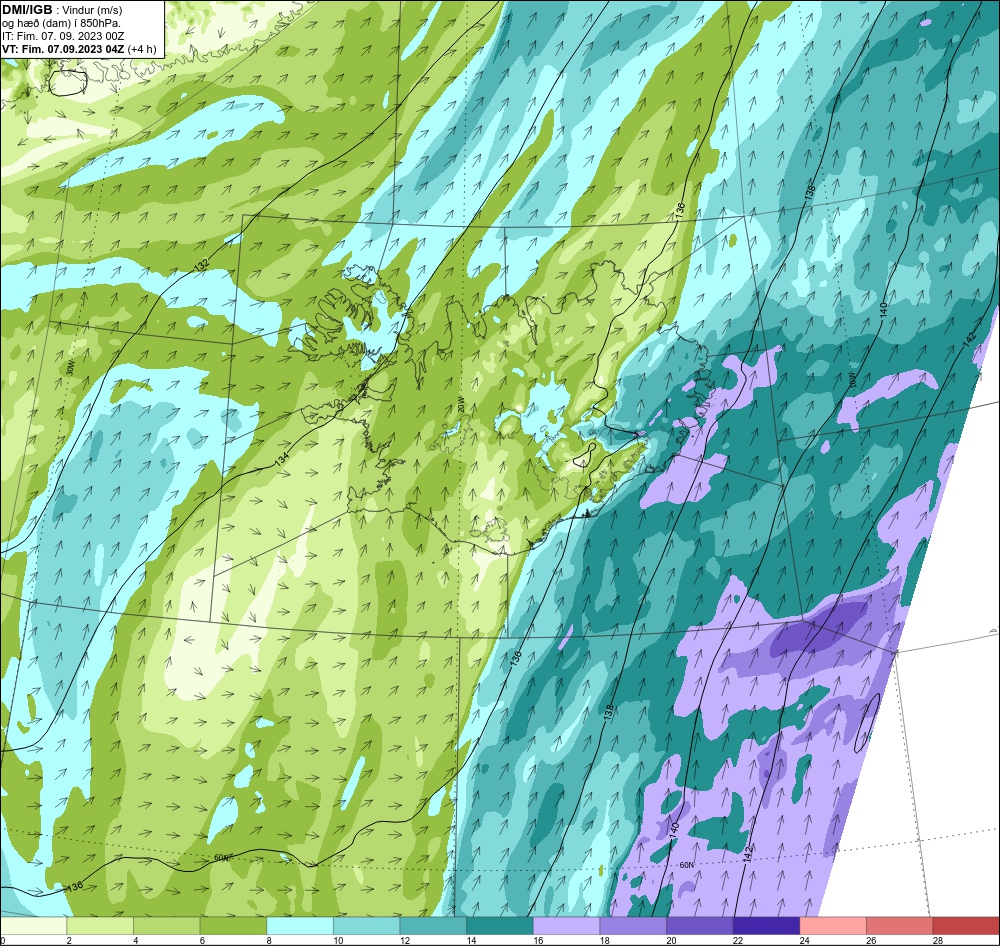Select the 26–28 m/s salmon legend swatch
The width and height of the screenshot is (1000, 946).
click(900, 925)
